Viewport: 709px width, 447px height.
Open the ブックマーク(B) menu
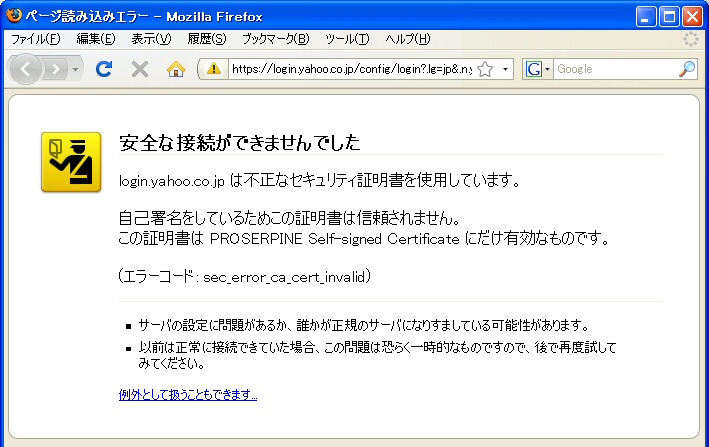tap(275, 39)
